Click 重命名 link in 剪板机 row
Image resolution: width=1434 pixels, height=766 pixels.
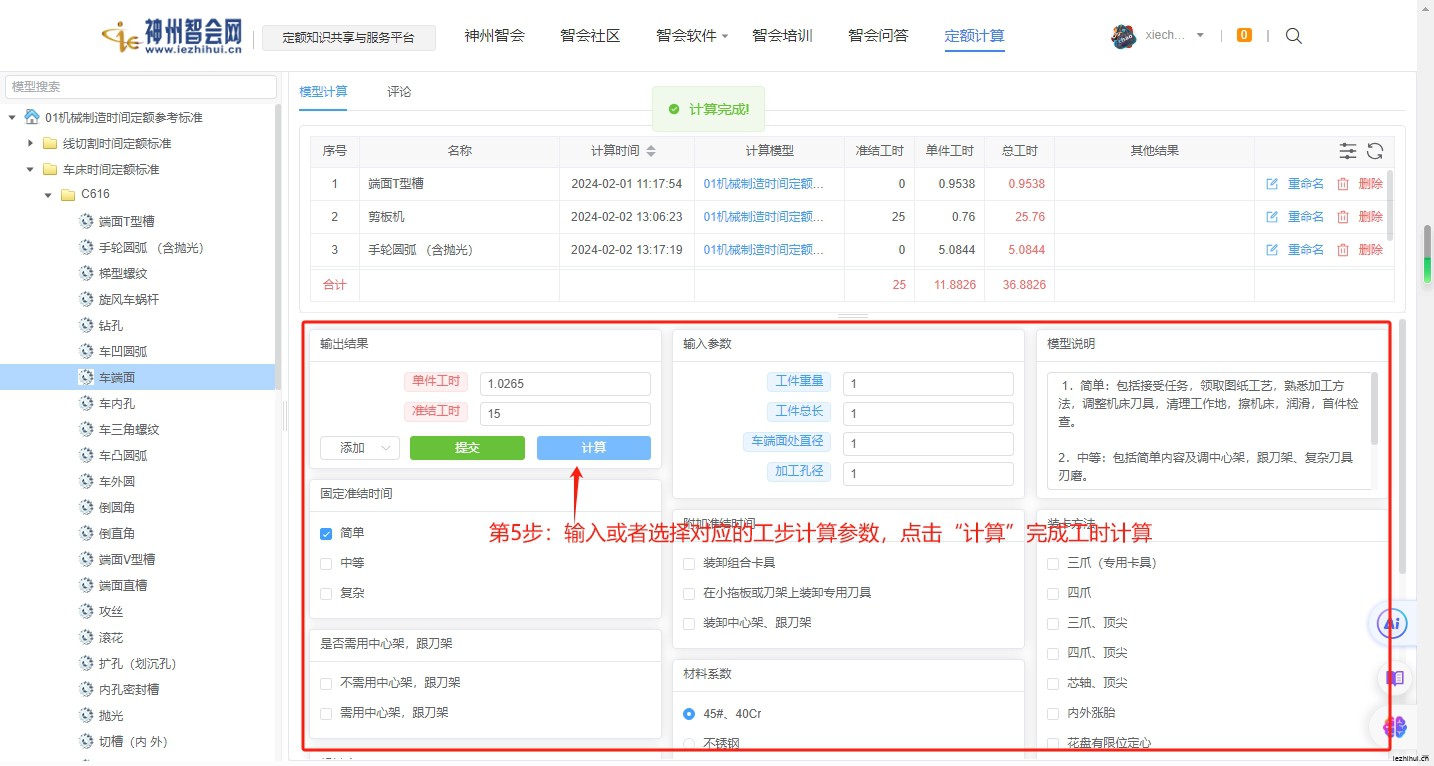(x=1305, y=217)
